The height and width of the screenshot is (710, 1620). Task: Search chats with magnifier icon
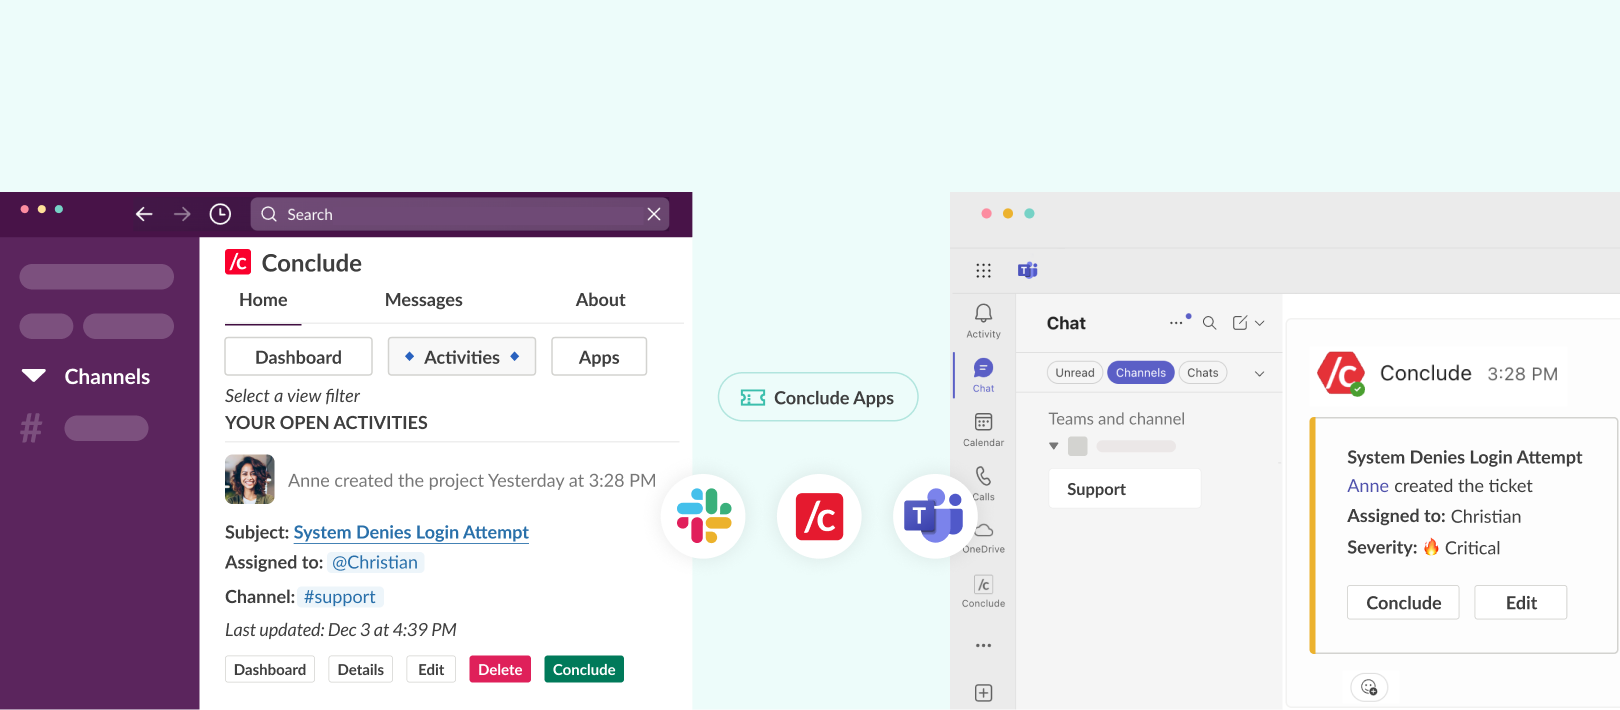[x=1209, y=323]
